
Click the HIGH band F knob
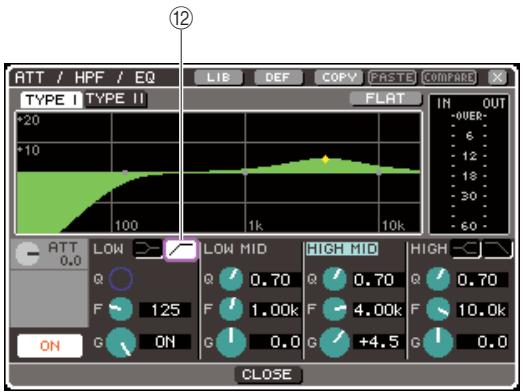tap(438, 309)
